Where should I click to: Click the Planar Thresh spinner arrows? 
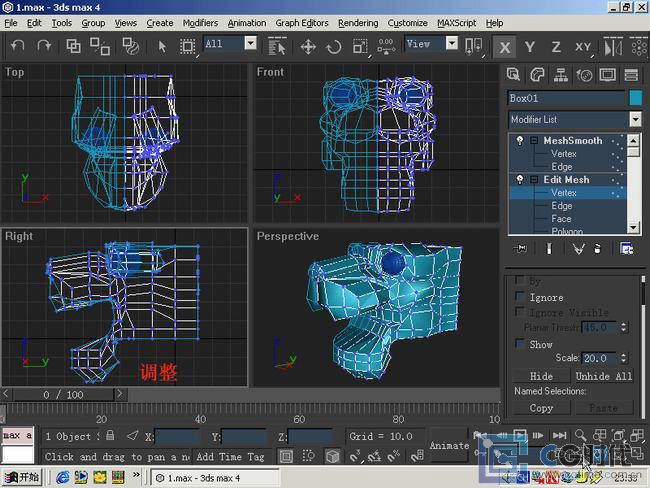[x=623, y=327]
